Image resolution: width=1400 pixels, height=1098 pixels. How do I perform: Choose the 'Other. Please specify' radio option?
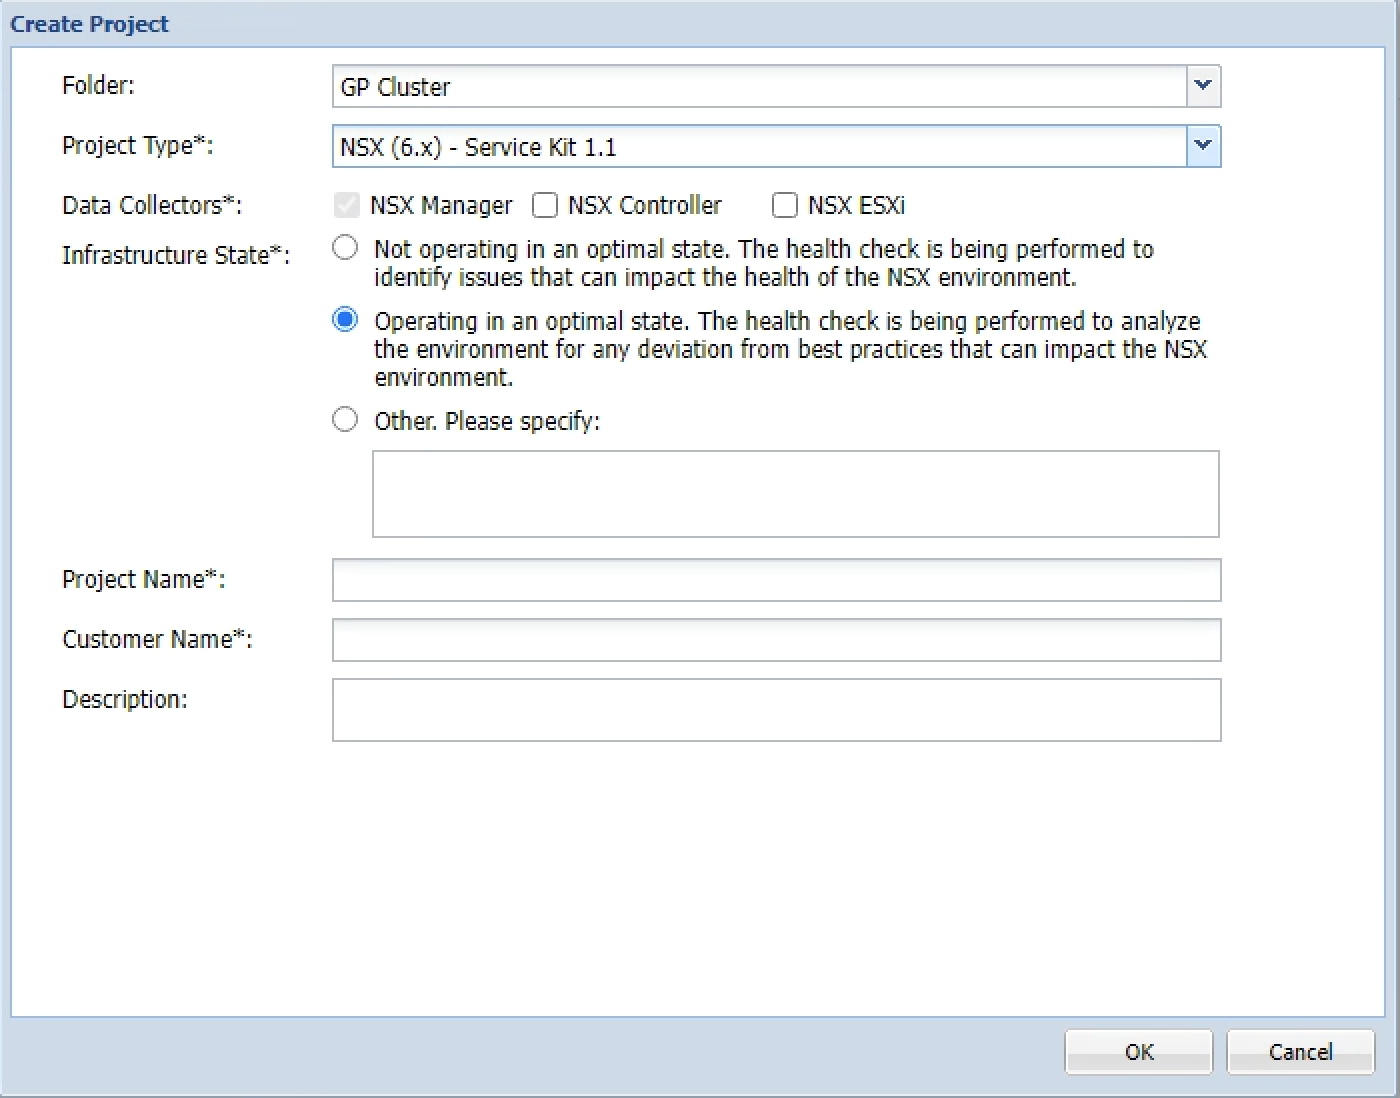click(x=345, y=419)
